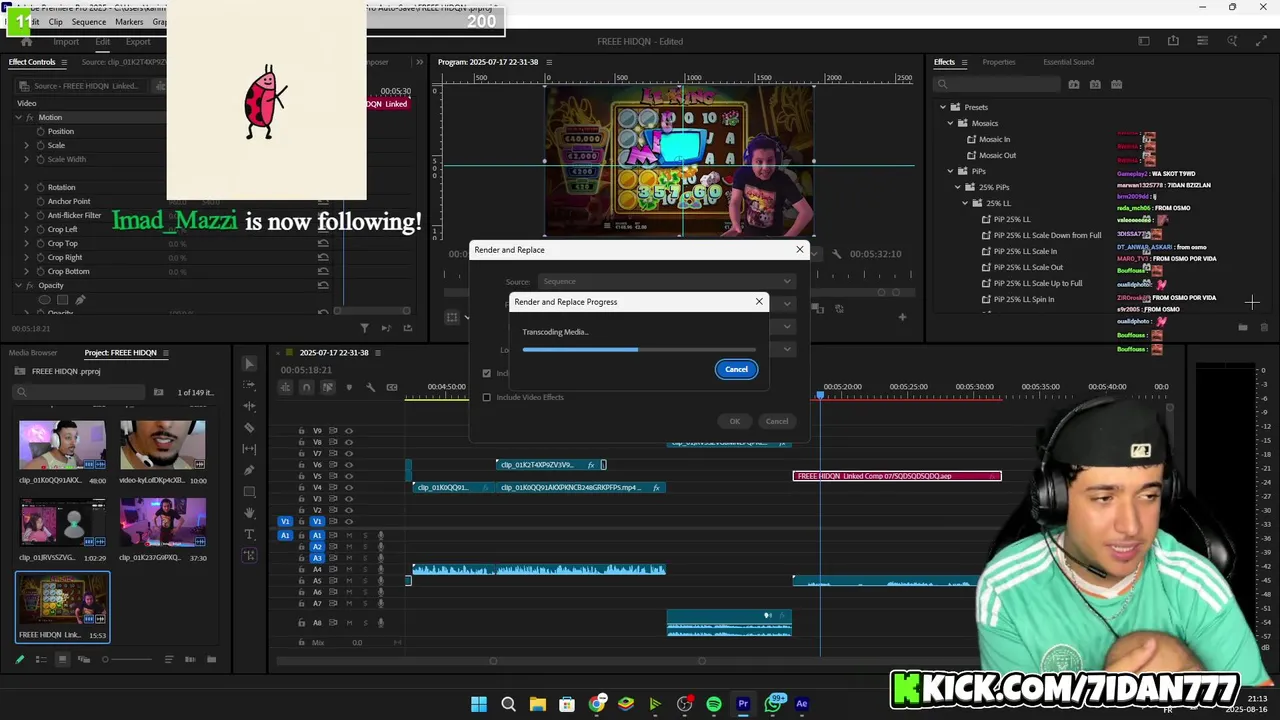Open Chrome from the taskbar
Image resolution: width=1280 pixels, height=720 pixels.
tap(597, 704)
